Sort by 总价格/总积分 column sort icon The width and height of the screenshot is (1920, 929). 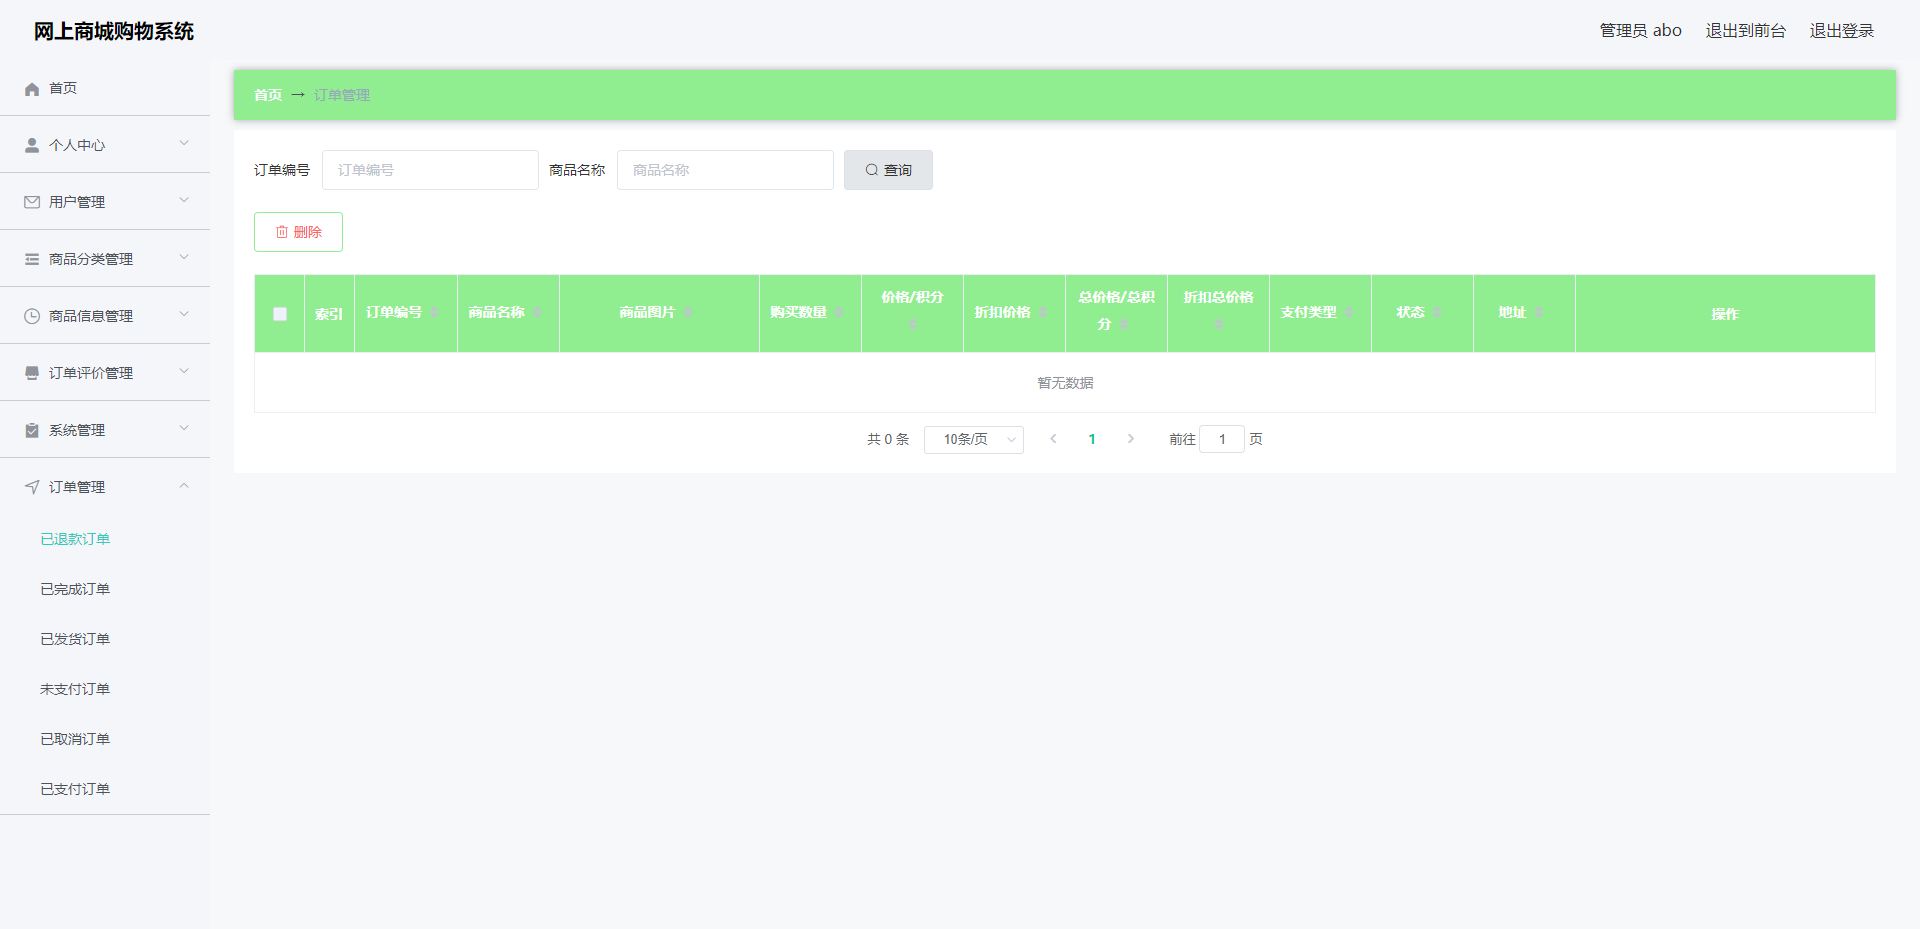1124,324
